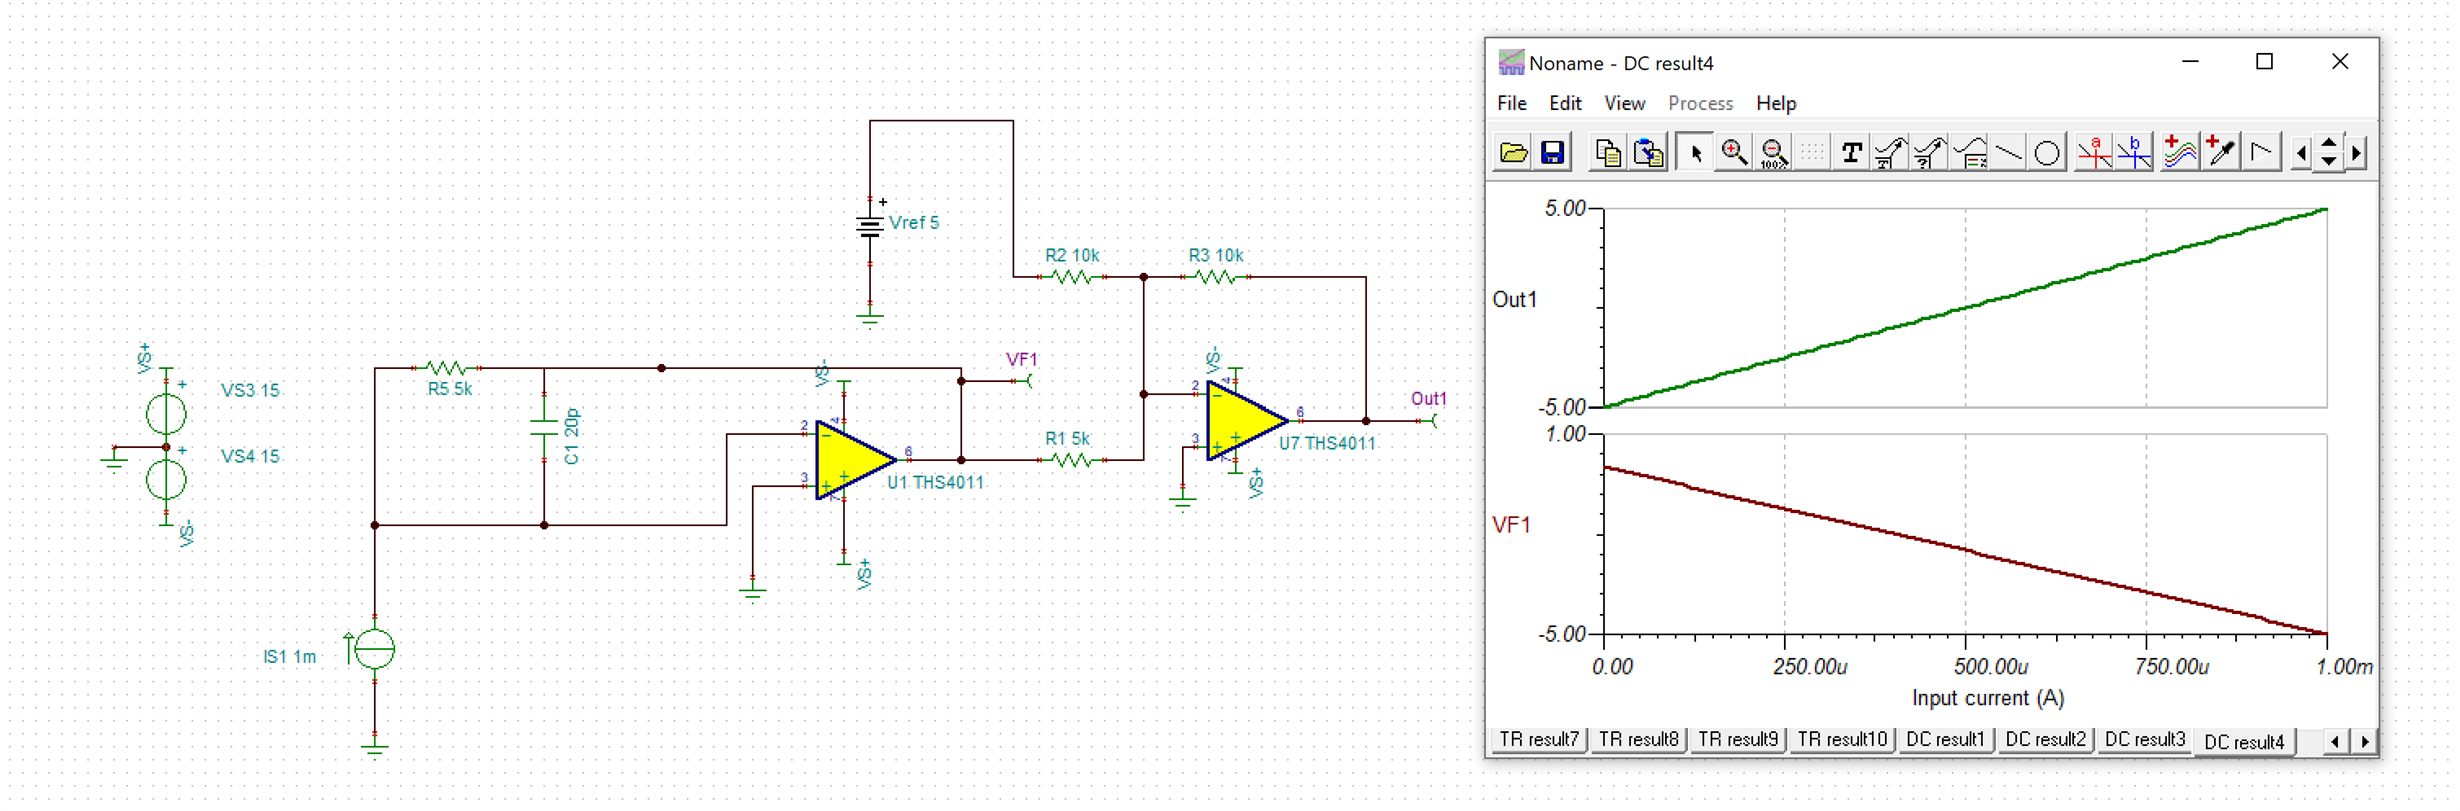Select the DC result4 tab
This screenshot has height=811, width=2460.
click(2244, 742)
